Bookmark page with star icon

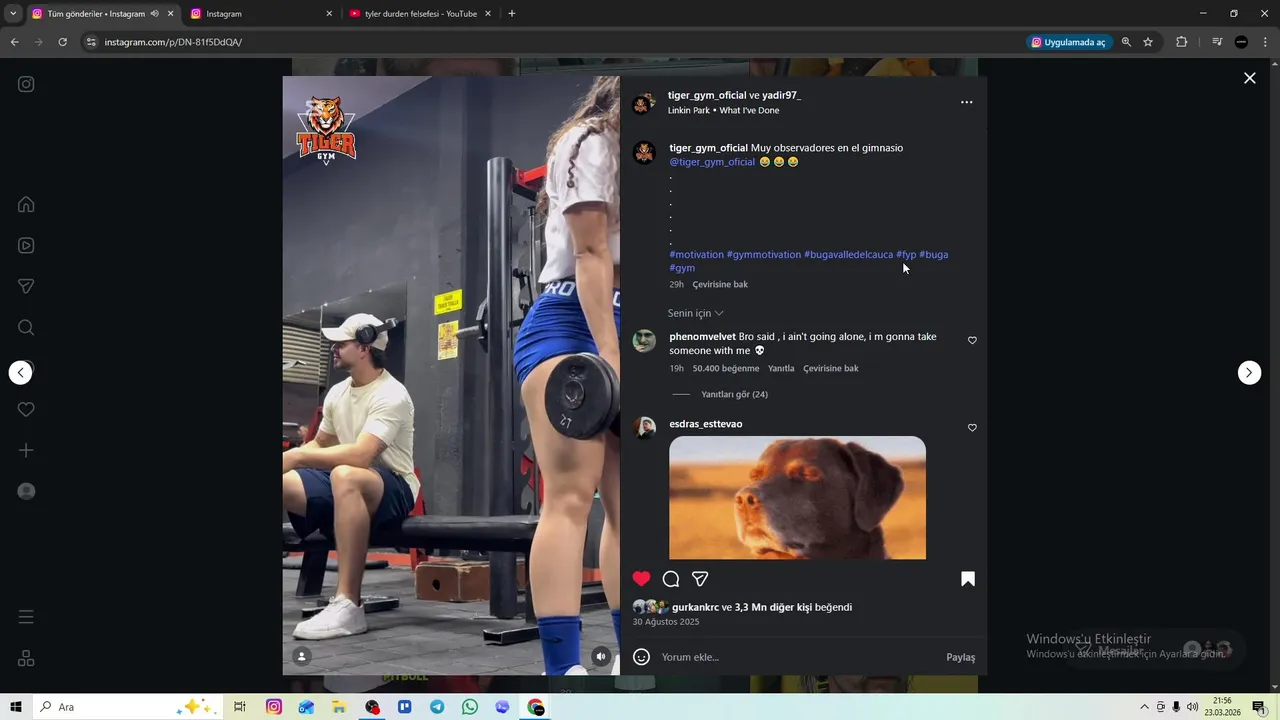(x=1148, y=42)
